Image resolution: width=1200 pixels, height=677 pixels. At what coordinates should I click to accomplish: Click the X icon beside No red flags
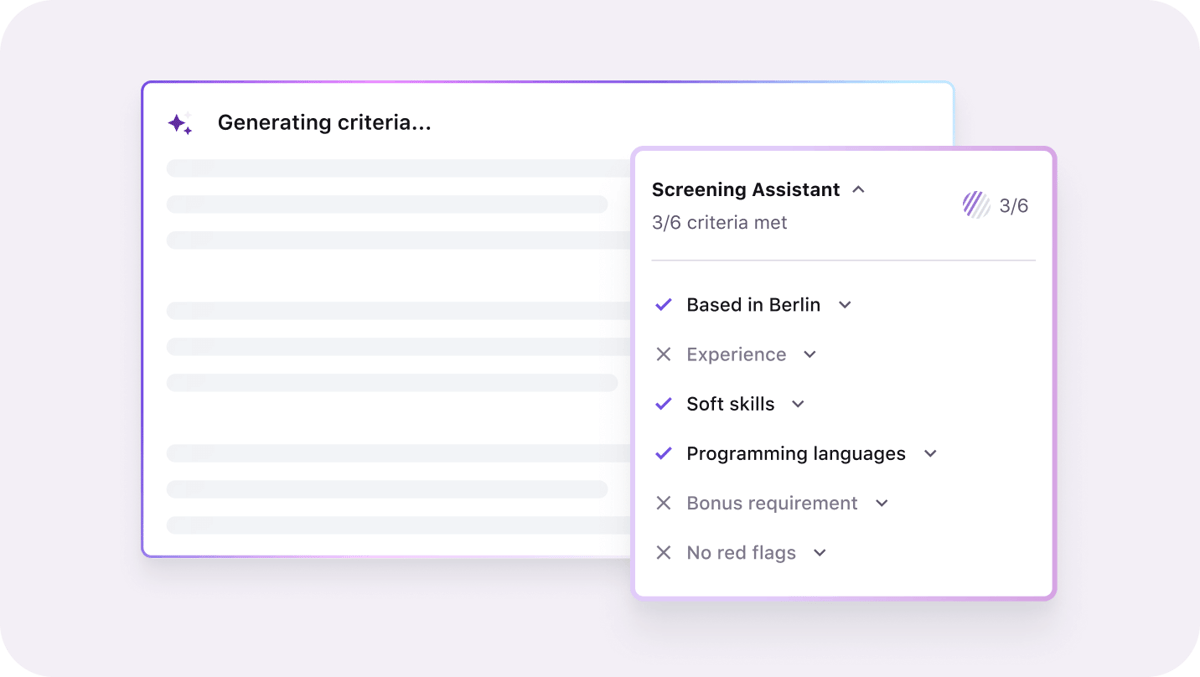(663, 553)
